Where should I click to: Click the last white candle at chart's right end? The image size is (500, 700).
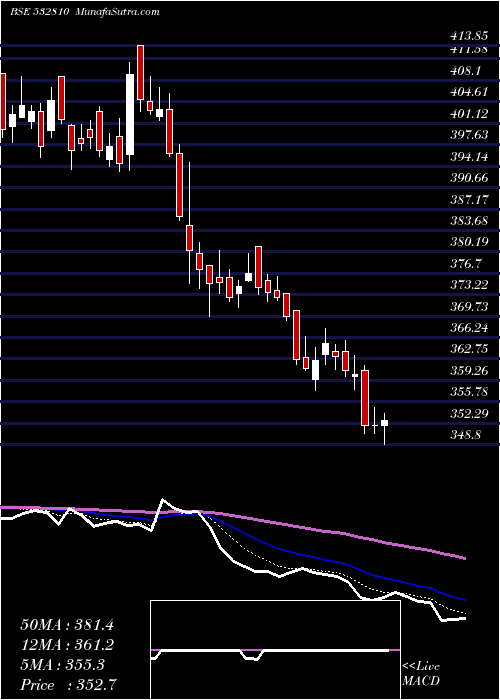[384, 423]
